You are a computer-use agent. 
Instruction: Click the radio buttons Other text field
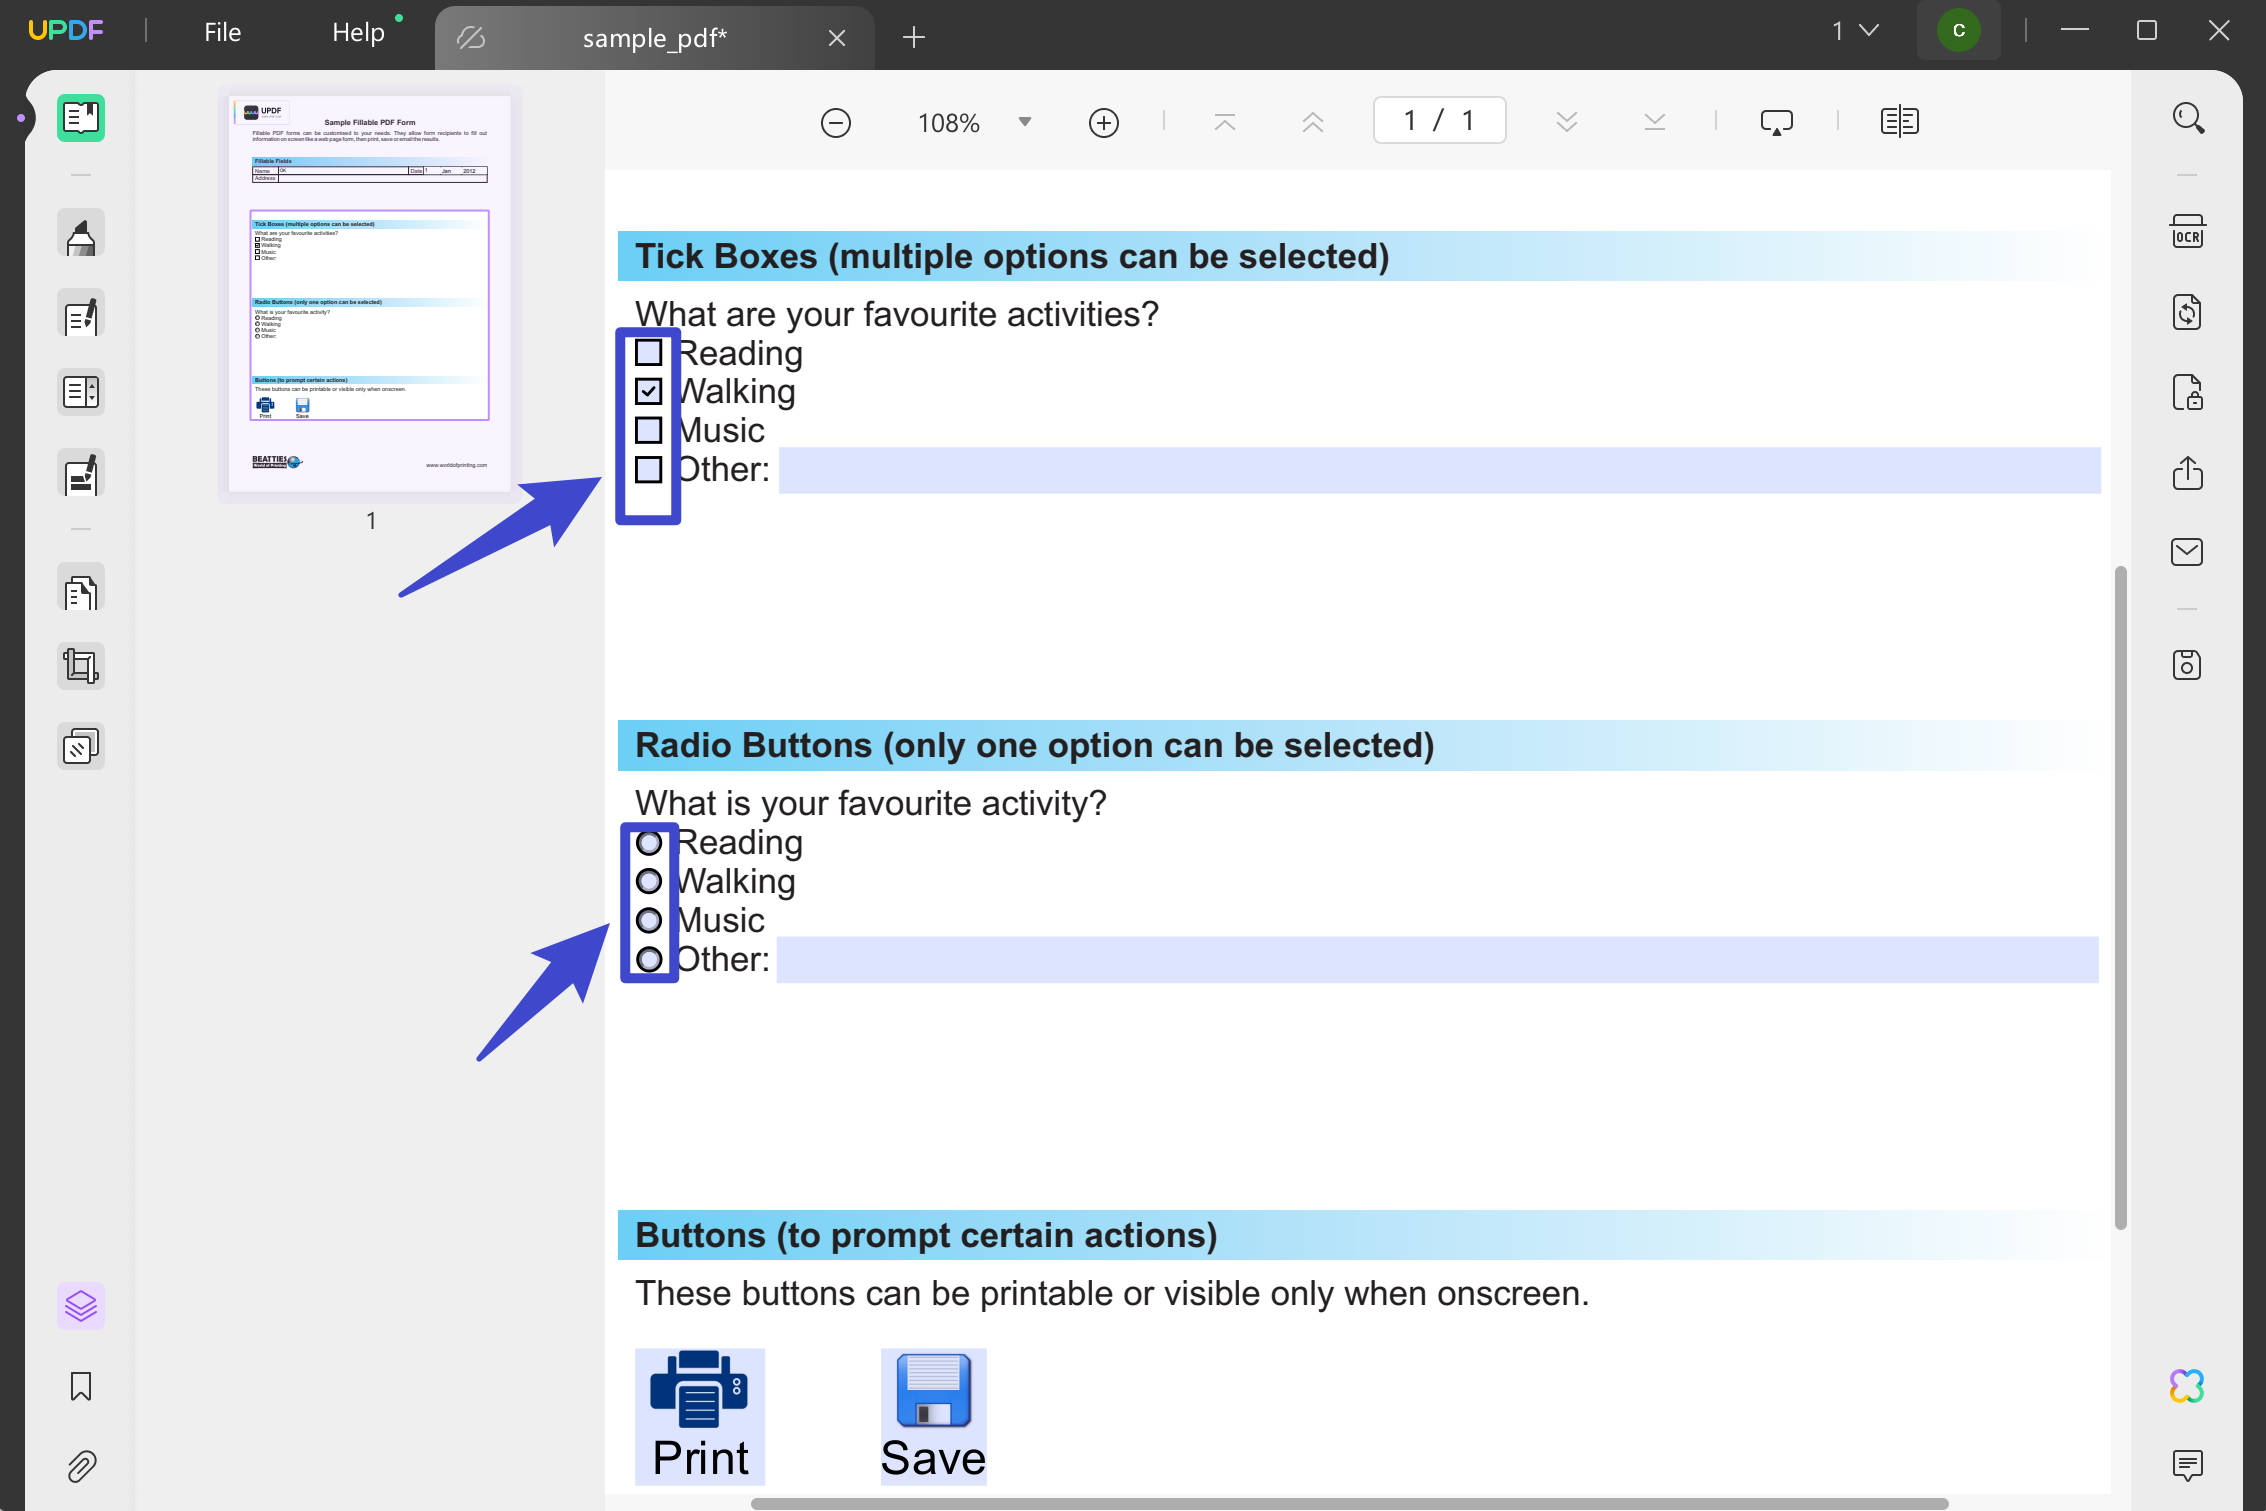1437,959
